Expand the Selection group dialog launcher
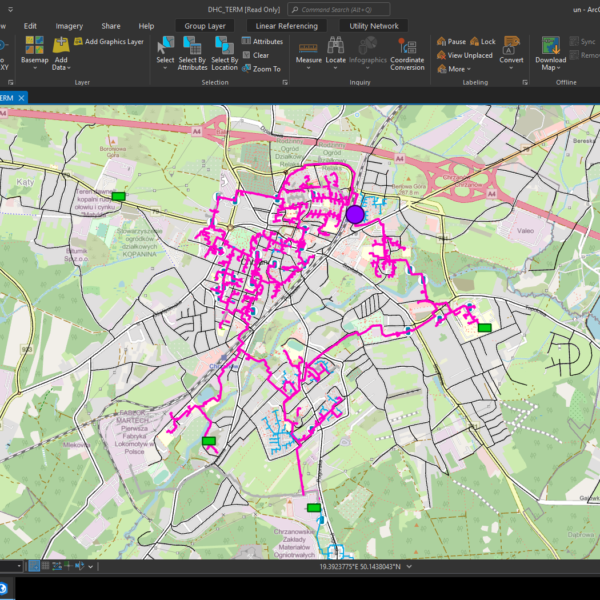600x600 pixels. click(x=284, y=83)
